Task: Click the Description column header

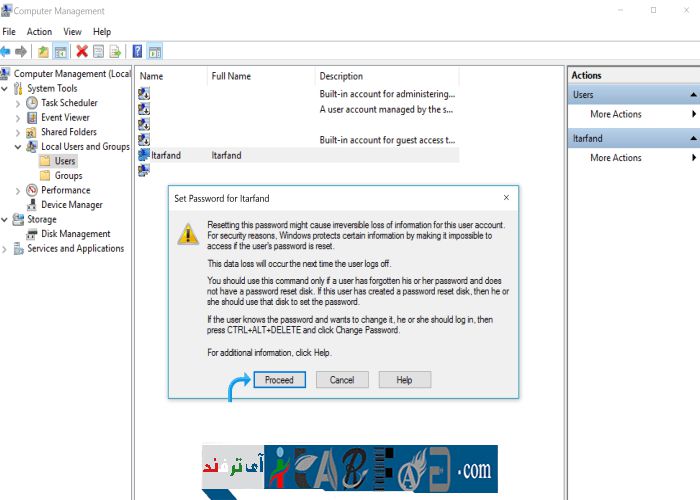Action: (x=341, y=76)
